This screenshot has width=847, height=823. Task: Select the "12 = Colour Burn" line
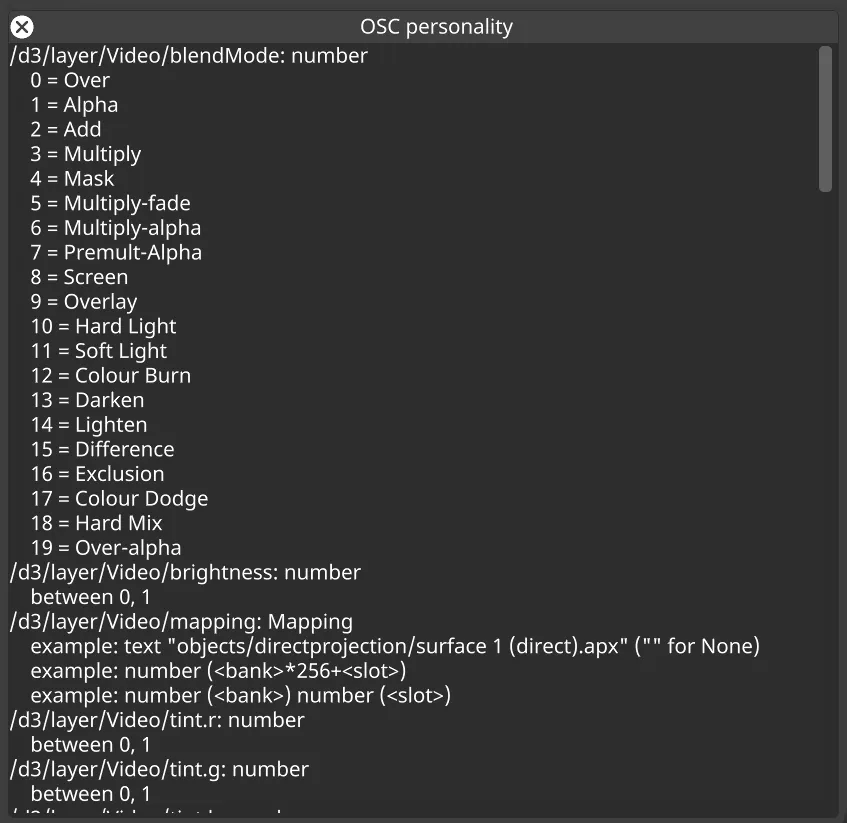point(110,375)
